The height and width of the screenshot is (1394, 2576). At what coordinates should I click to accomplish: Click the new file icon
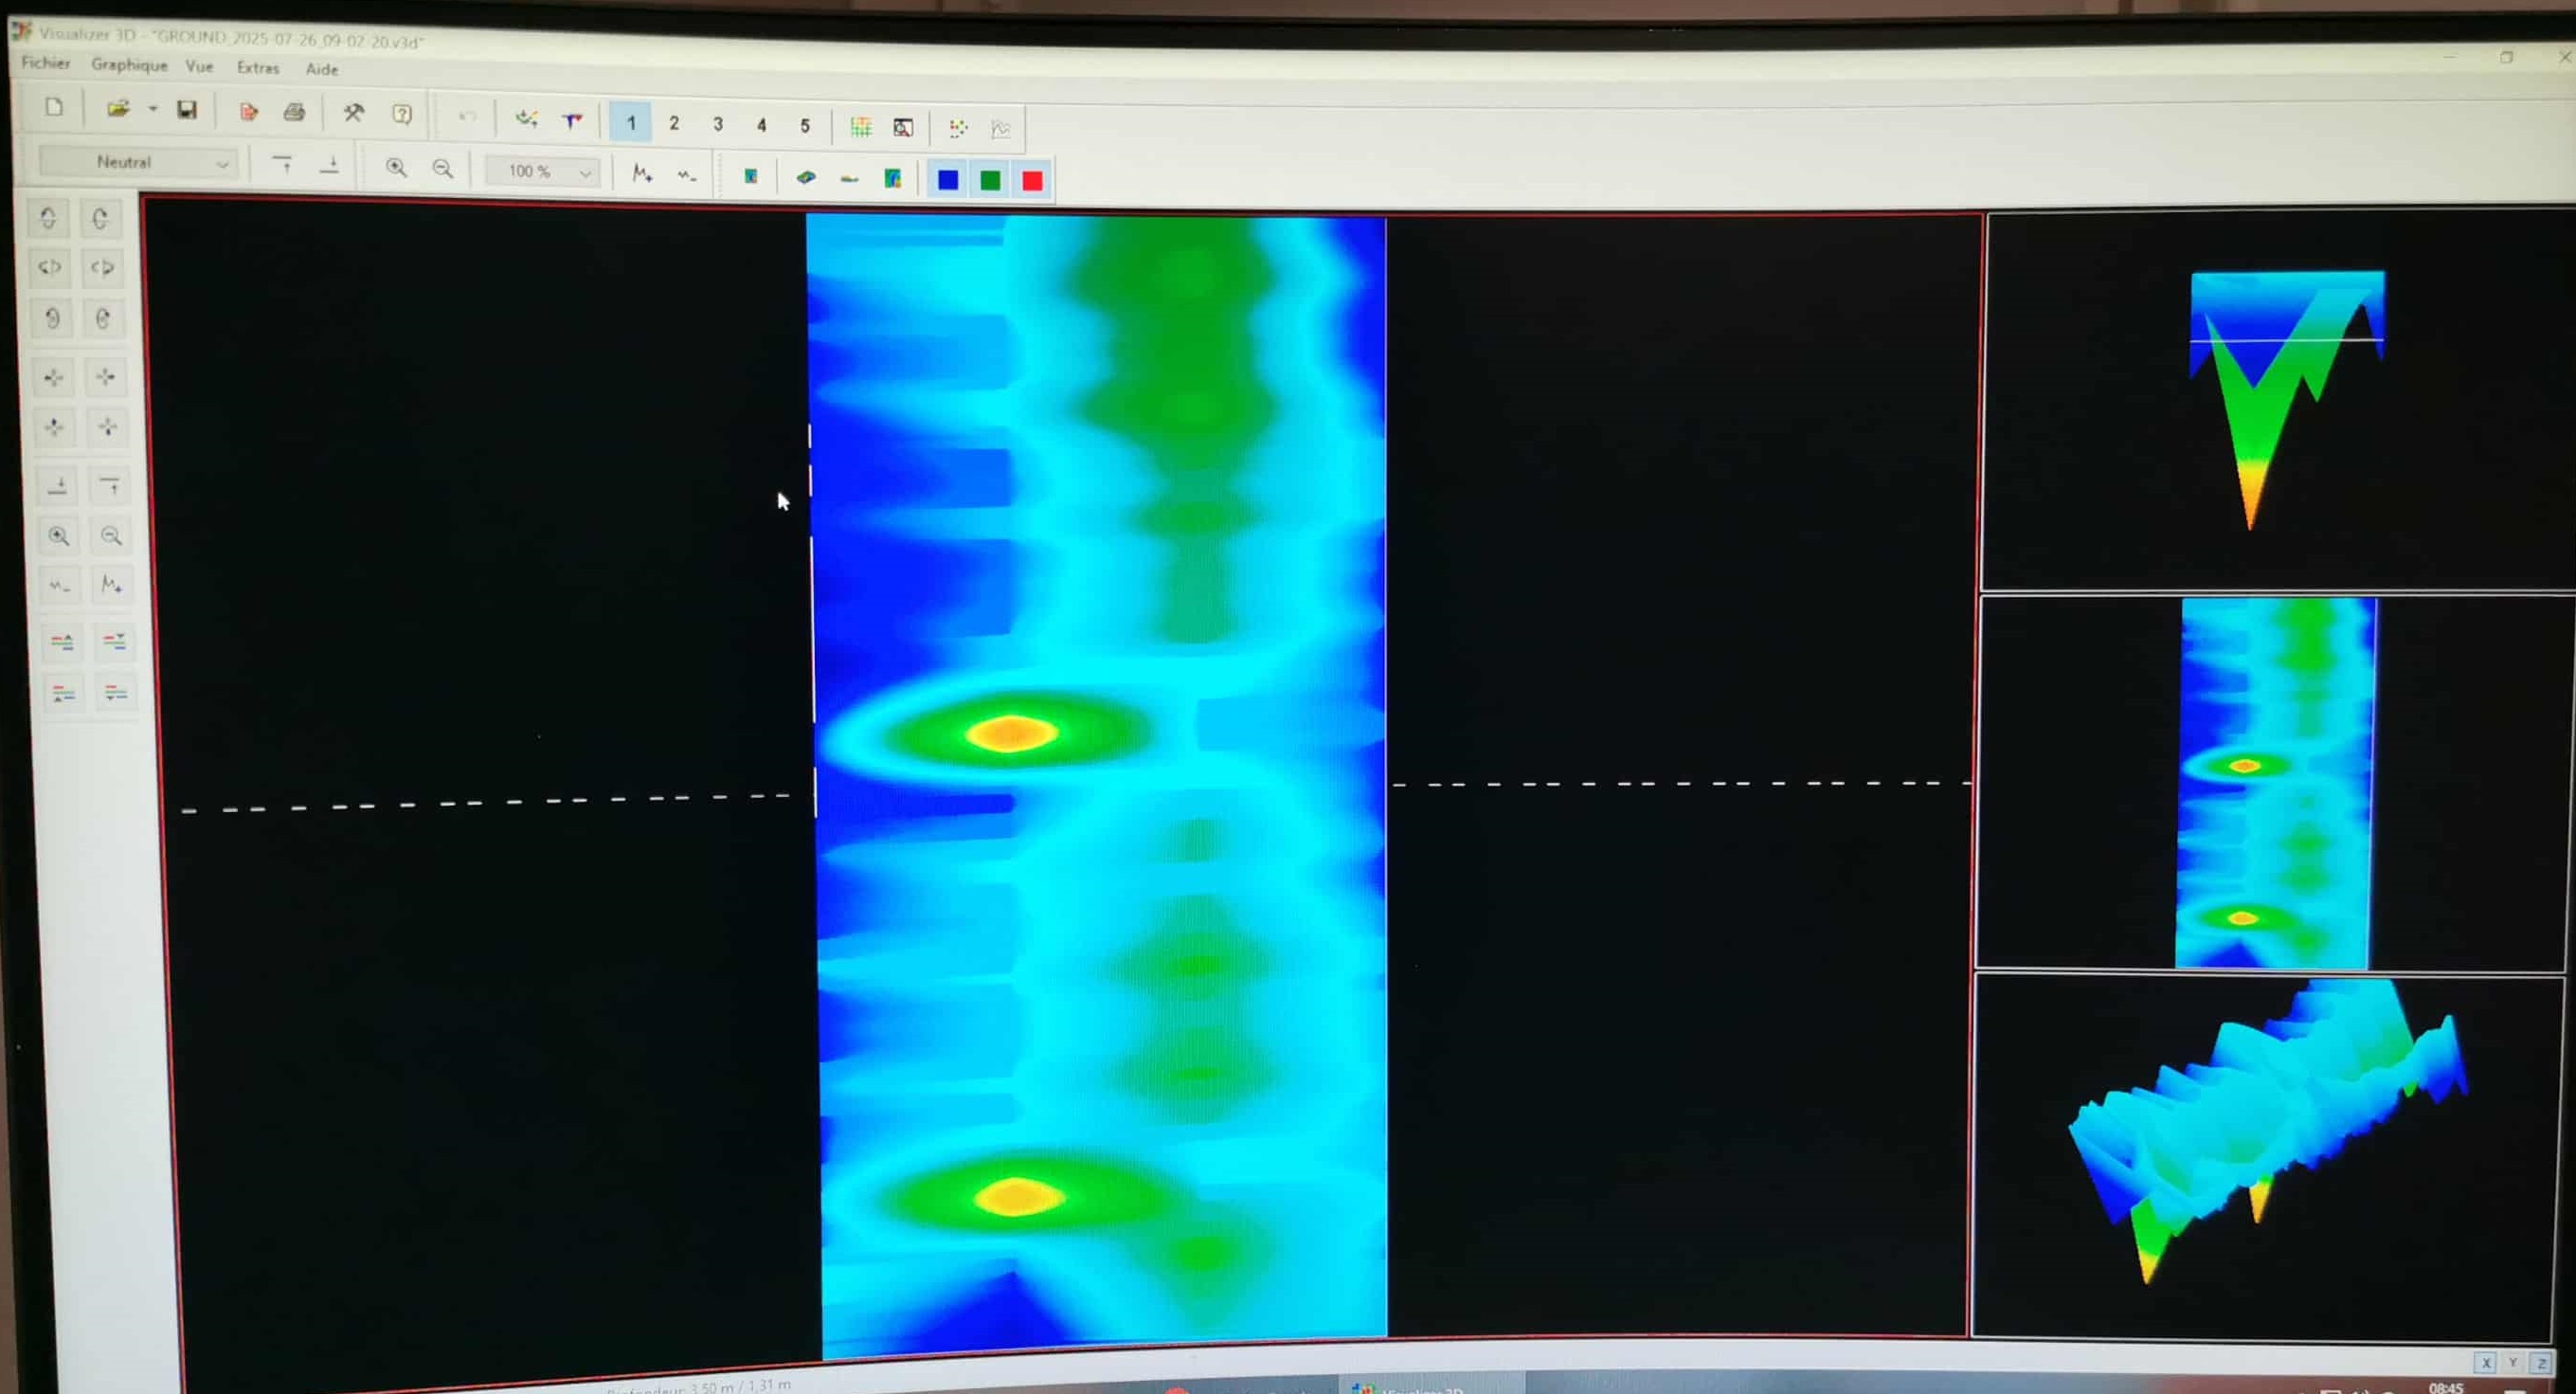[54, 107]
